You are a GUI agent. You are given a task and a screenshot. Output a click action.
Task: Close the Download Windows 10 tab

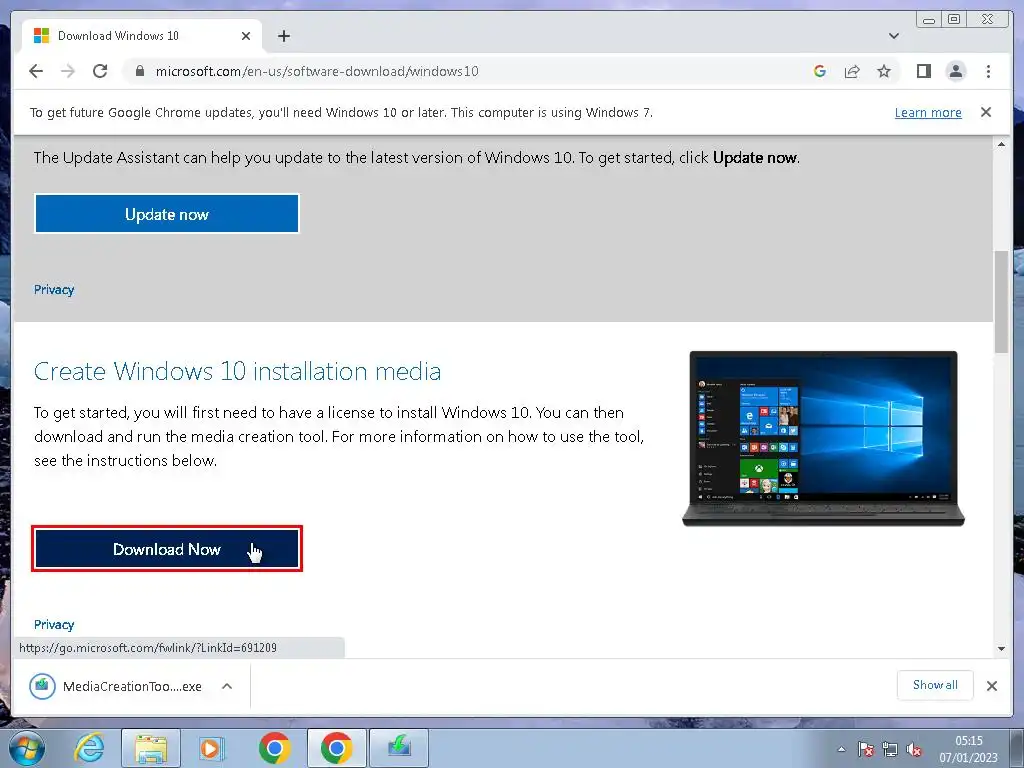[246, 36]
